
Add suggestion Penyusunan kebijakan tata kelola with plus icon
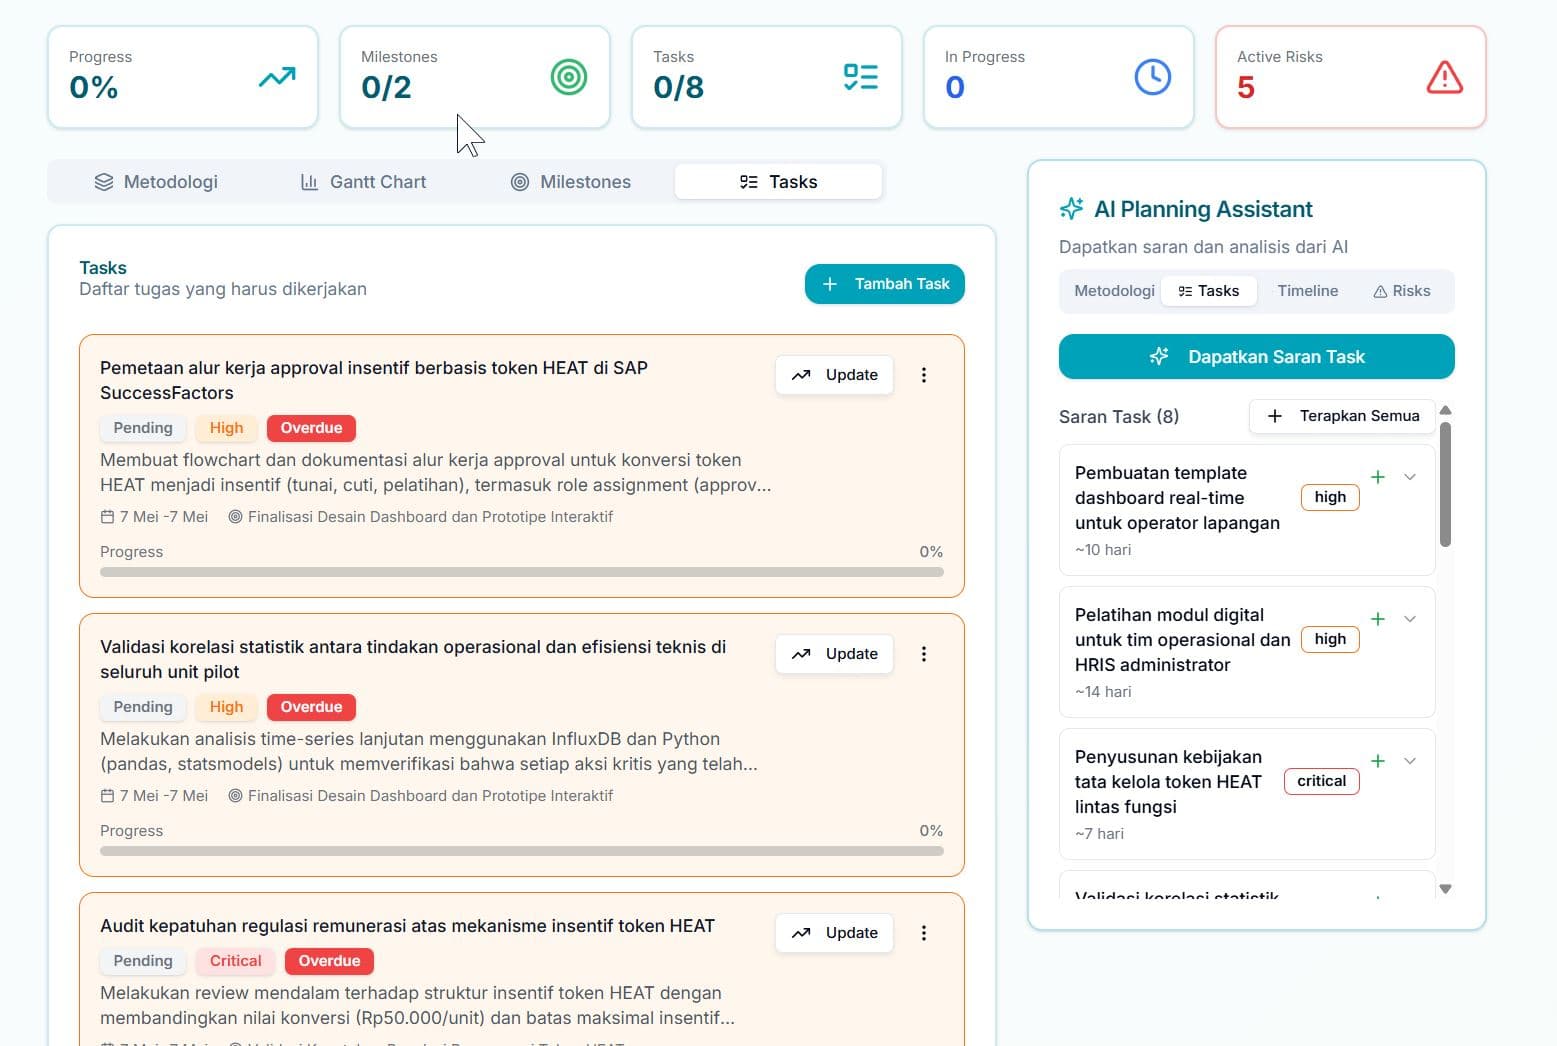coord(1378,761)
